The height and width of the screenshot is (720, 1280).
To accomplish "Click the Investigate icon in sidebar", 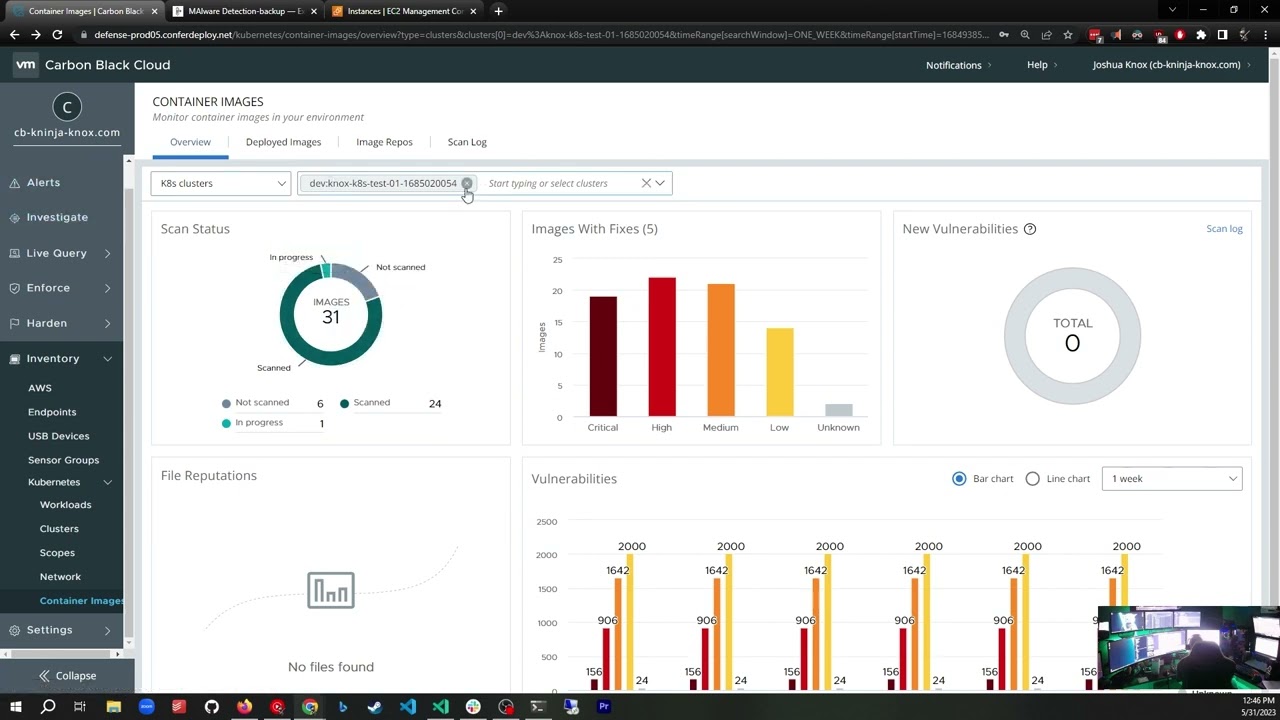I will coord(15,217).
